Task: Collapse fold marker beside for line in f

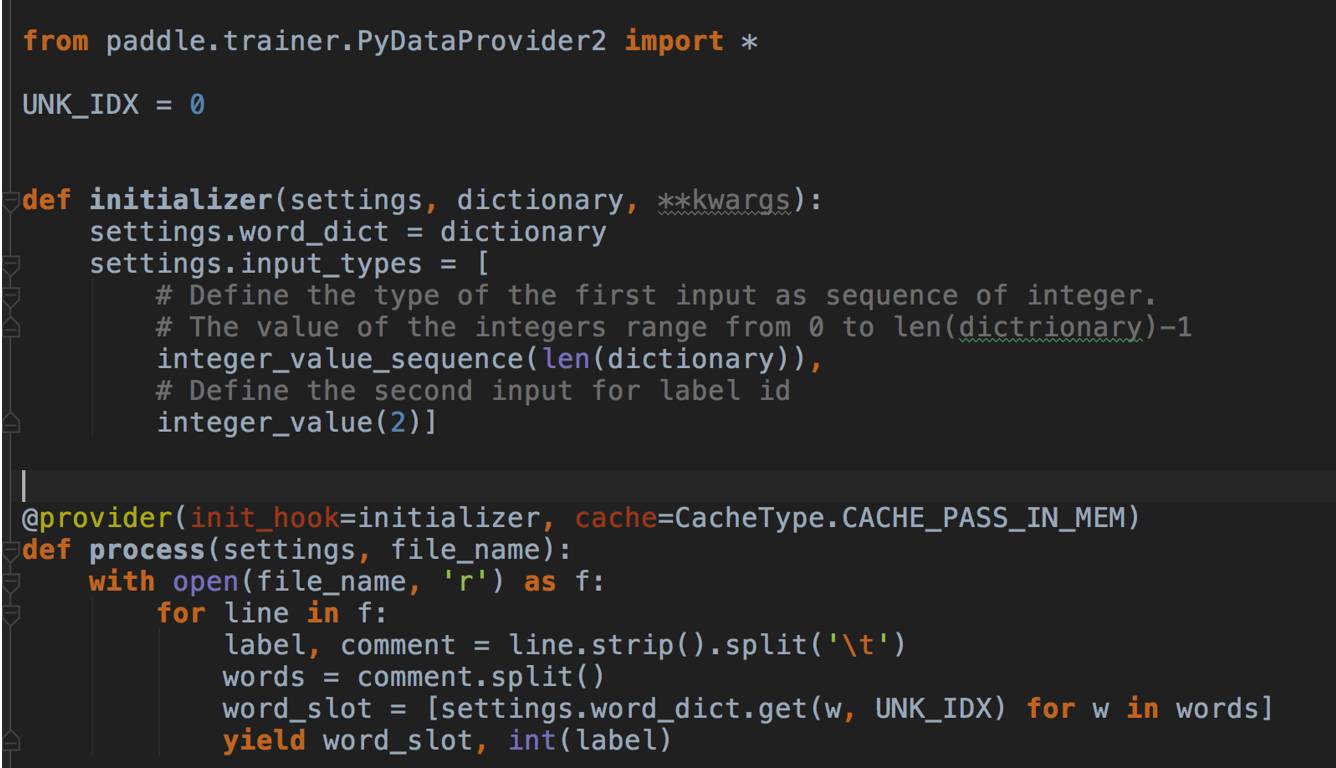Action: [x=9, y=614]
